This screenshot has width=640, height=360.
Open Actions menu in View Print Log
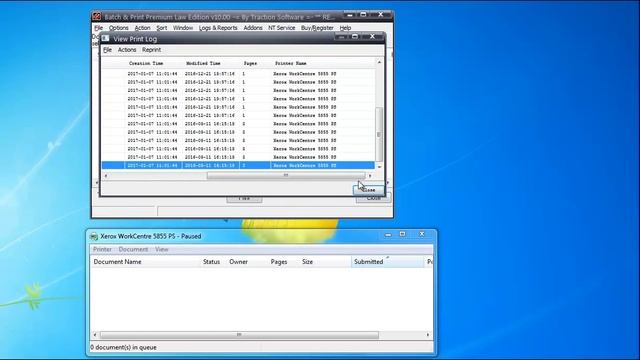pyautogui.click(x=127, y=50)
